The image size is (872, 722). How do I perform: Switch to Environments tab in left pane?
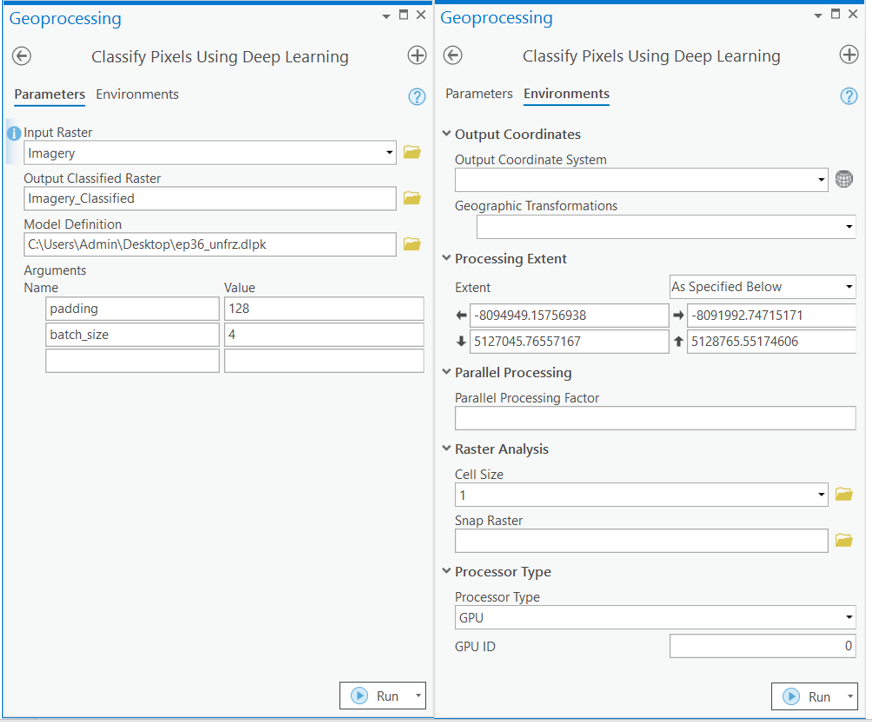137,95
